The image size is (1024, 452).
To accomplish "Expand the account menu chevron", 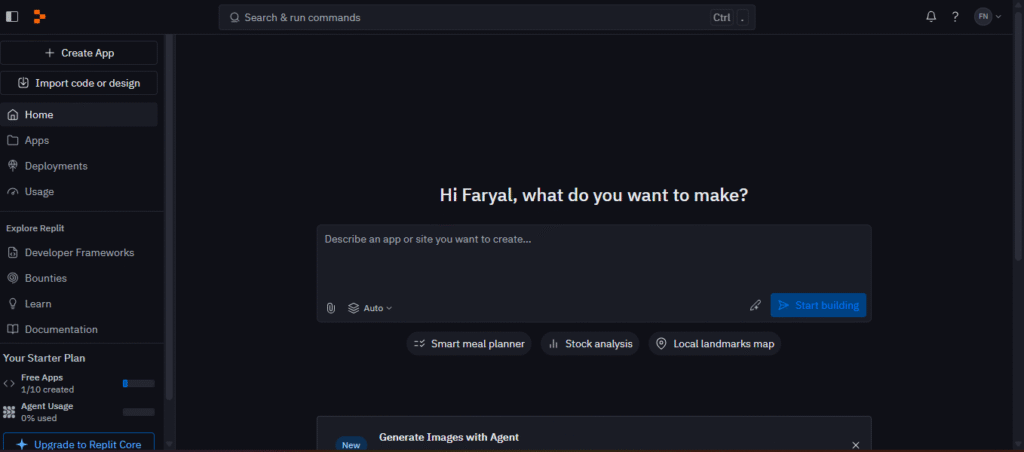I will click(x=998, y=17).
